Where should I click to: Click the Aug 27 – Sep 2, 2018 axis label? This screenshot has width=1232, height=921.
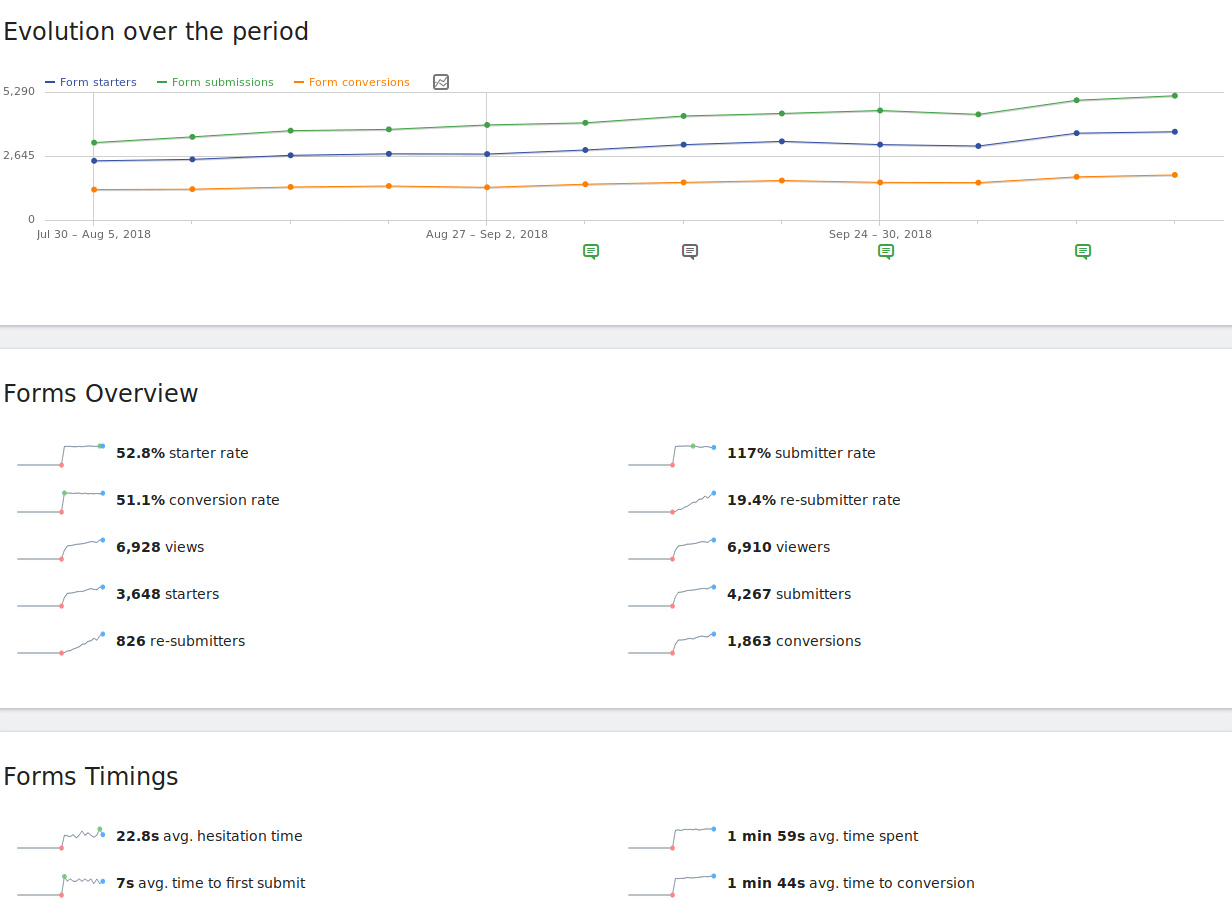click(x=487, y=234)
